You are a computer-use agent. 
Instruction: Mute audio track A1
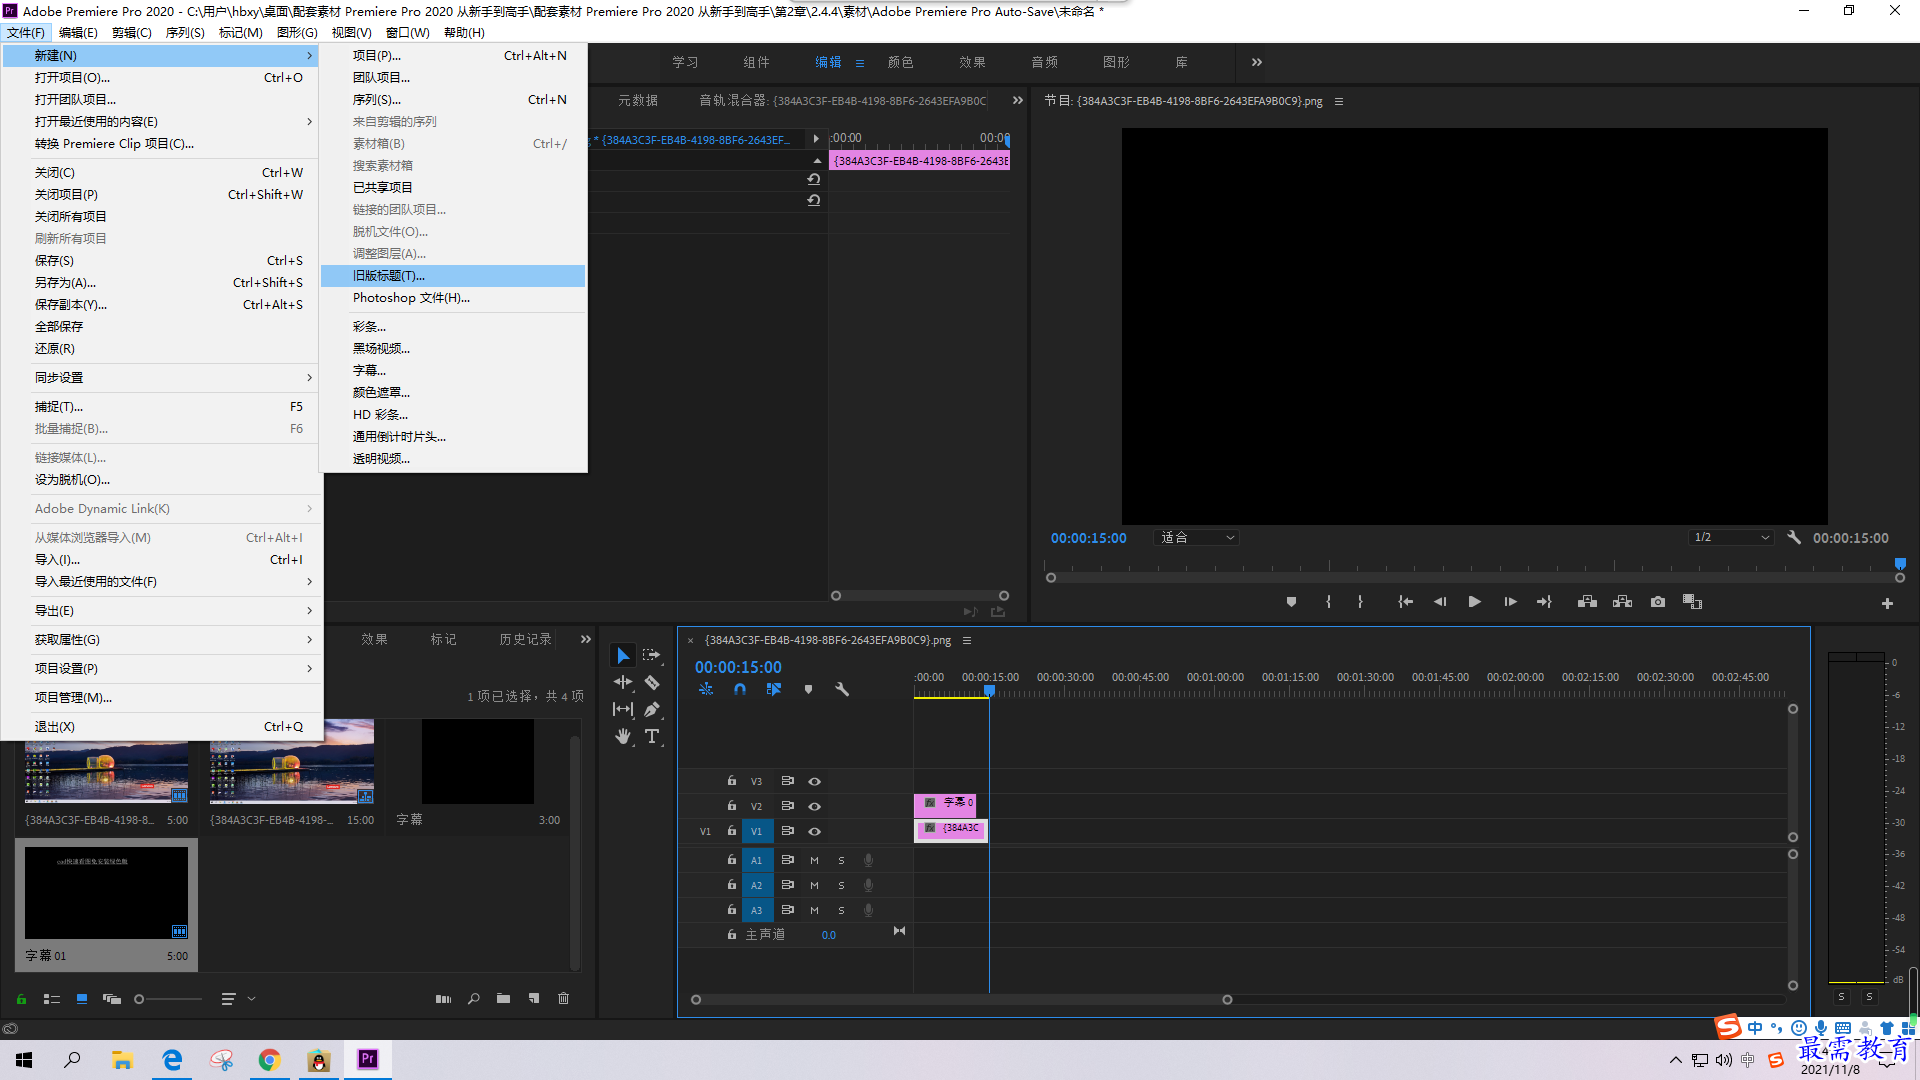(814, 860)
